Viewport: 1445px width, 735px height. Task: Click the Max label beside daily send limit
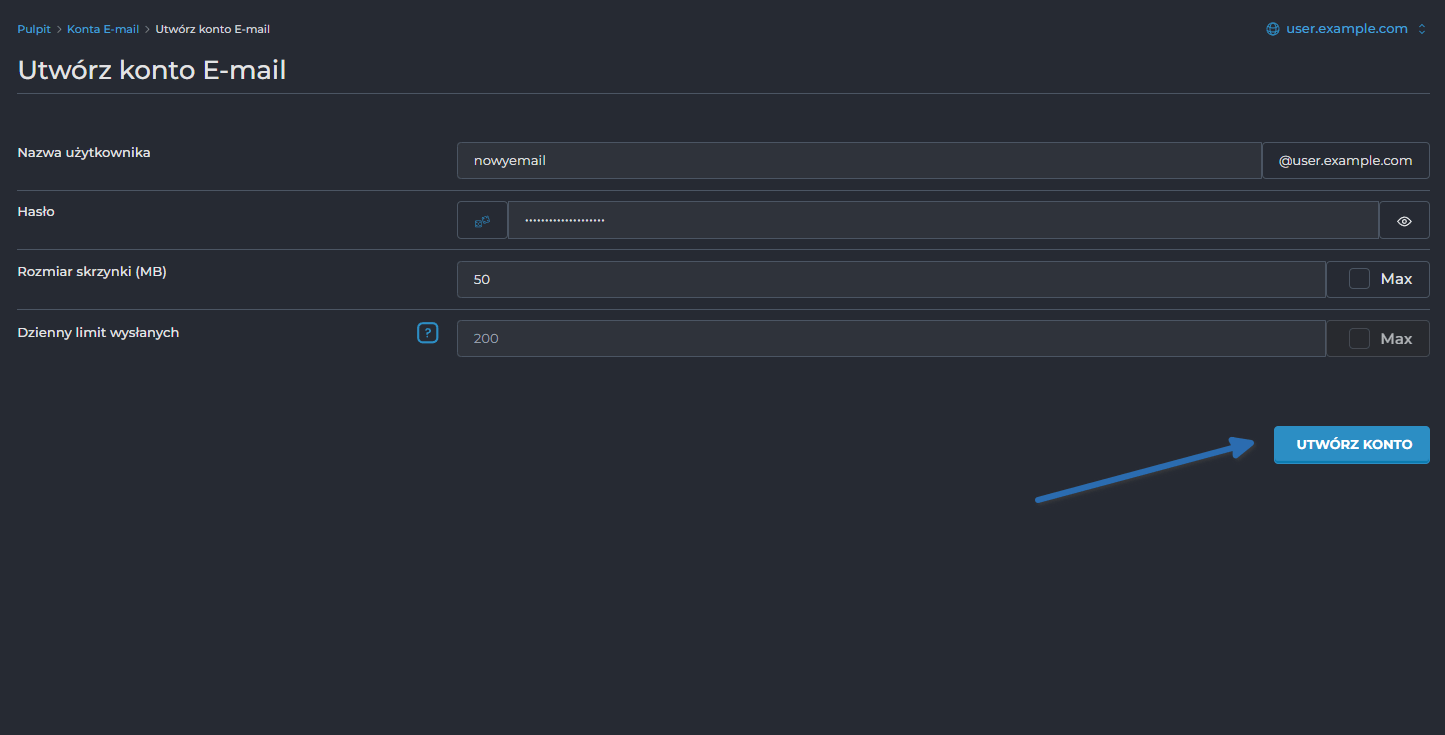pyautogui.click(x=1396, y=339)
